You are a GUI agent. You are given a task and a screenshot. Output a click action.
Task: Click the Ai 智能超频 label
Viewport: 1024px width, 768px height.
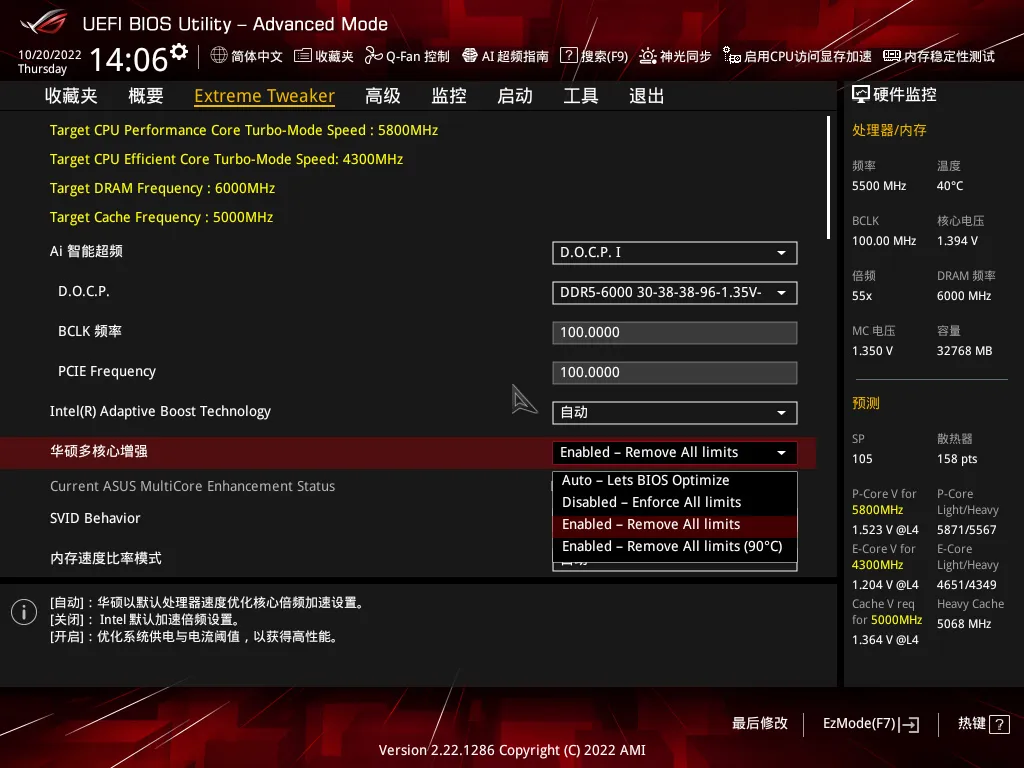click(x=86, y=251)
